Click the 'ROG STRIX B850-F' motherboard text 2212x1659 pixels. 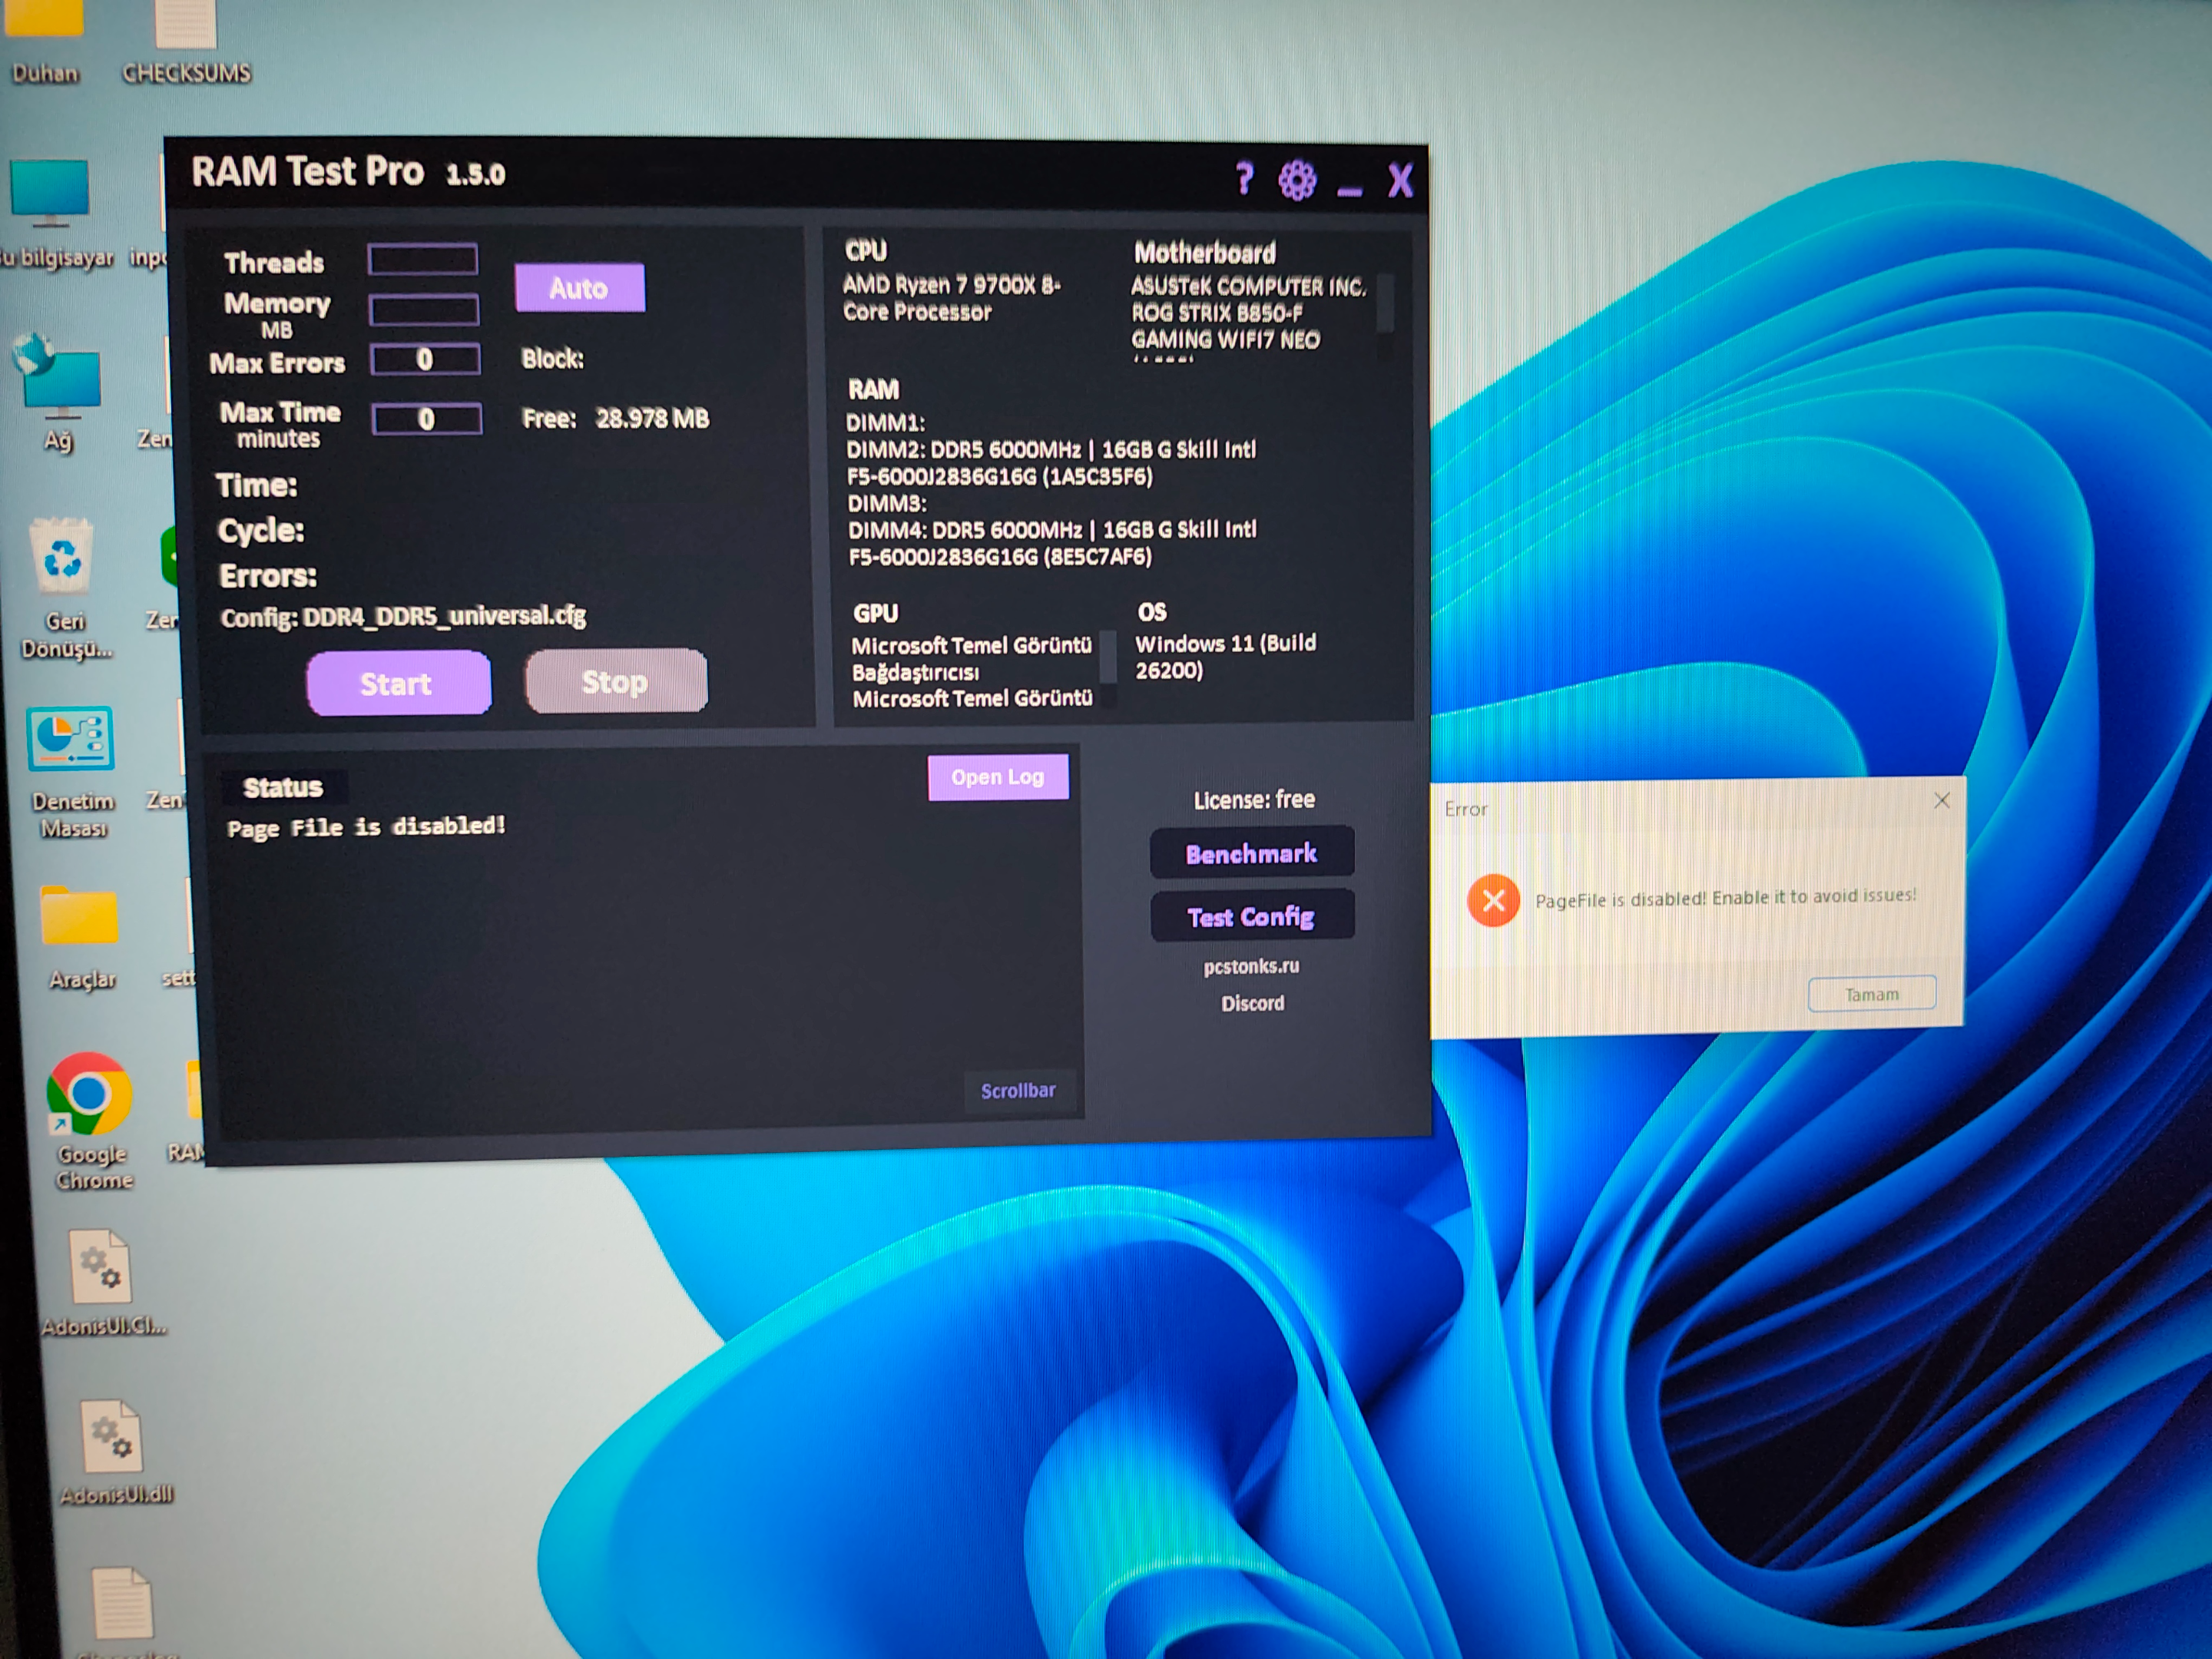pyautogui.click(x=1216, y=312)
